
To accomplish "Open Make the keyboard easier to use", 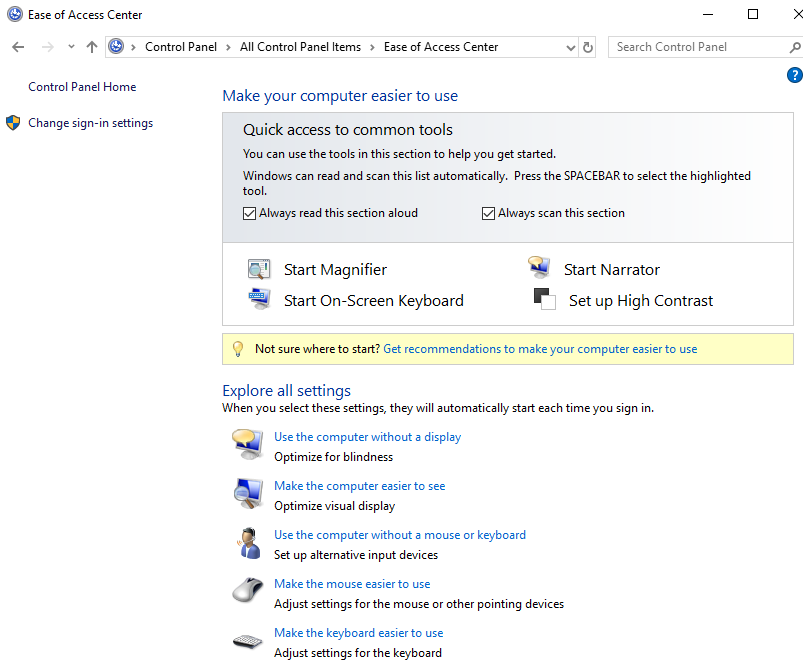I will [358, 633].
